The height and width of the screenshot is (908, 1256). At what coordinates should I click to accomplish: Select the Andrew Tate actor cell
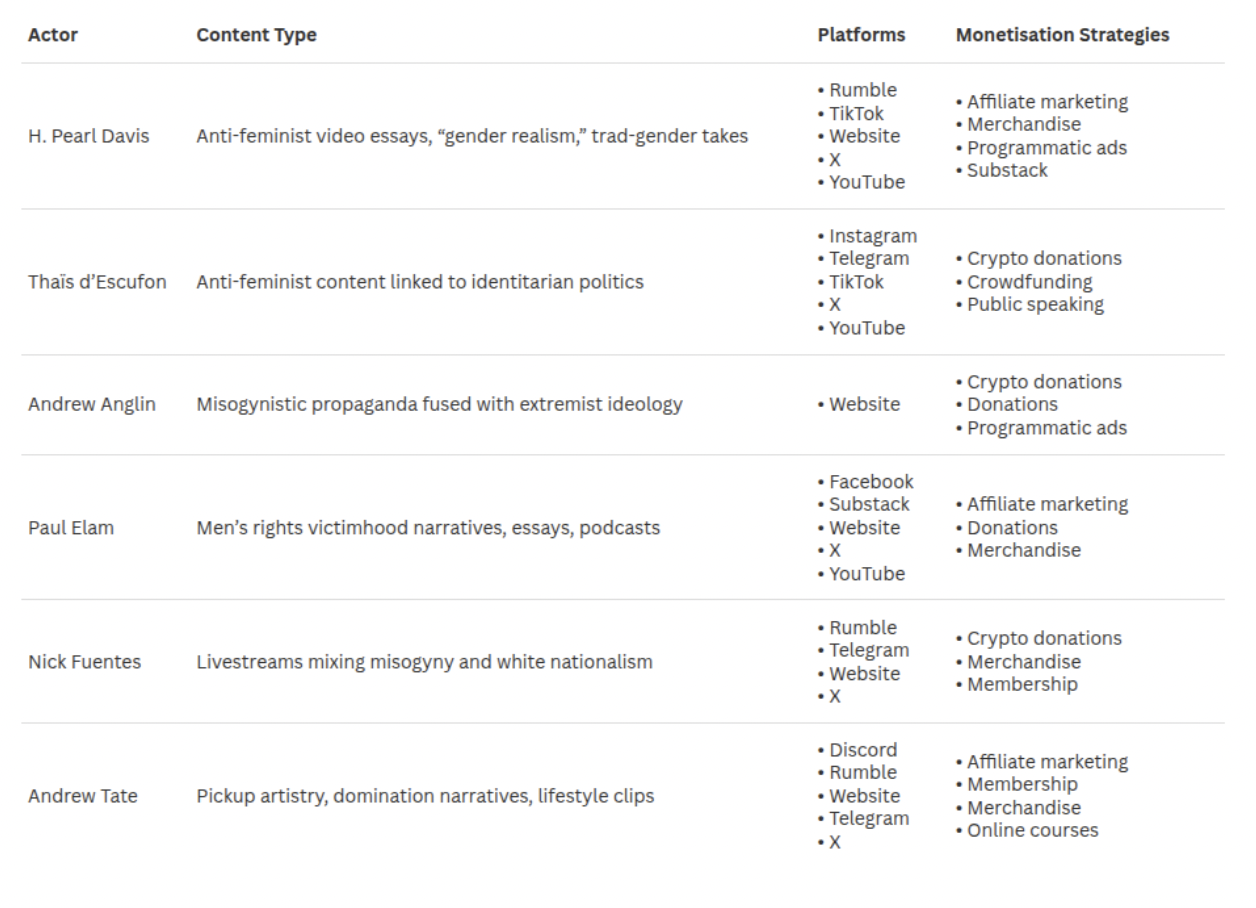pyautogui.click(x=83, y=797)
